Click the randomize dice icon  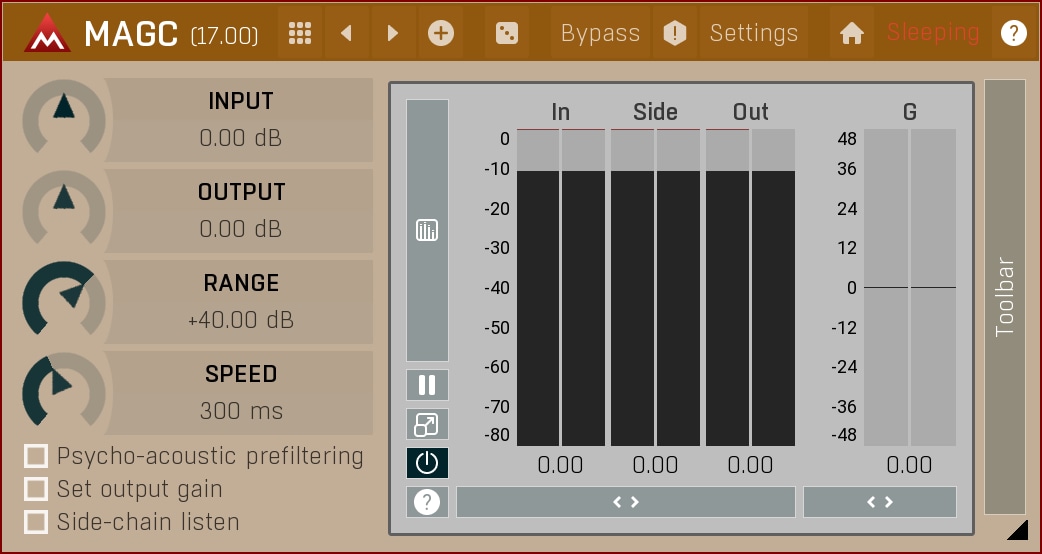pyautogui.click(x=507, y=33)
